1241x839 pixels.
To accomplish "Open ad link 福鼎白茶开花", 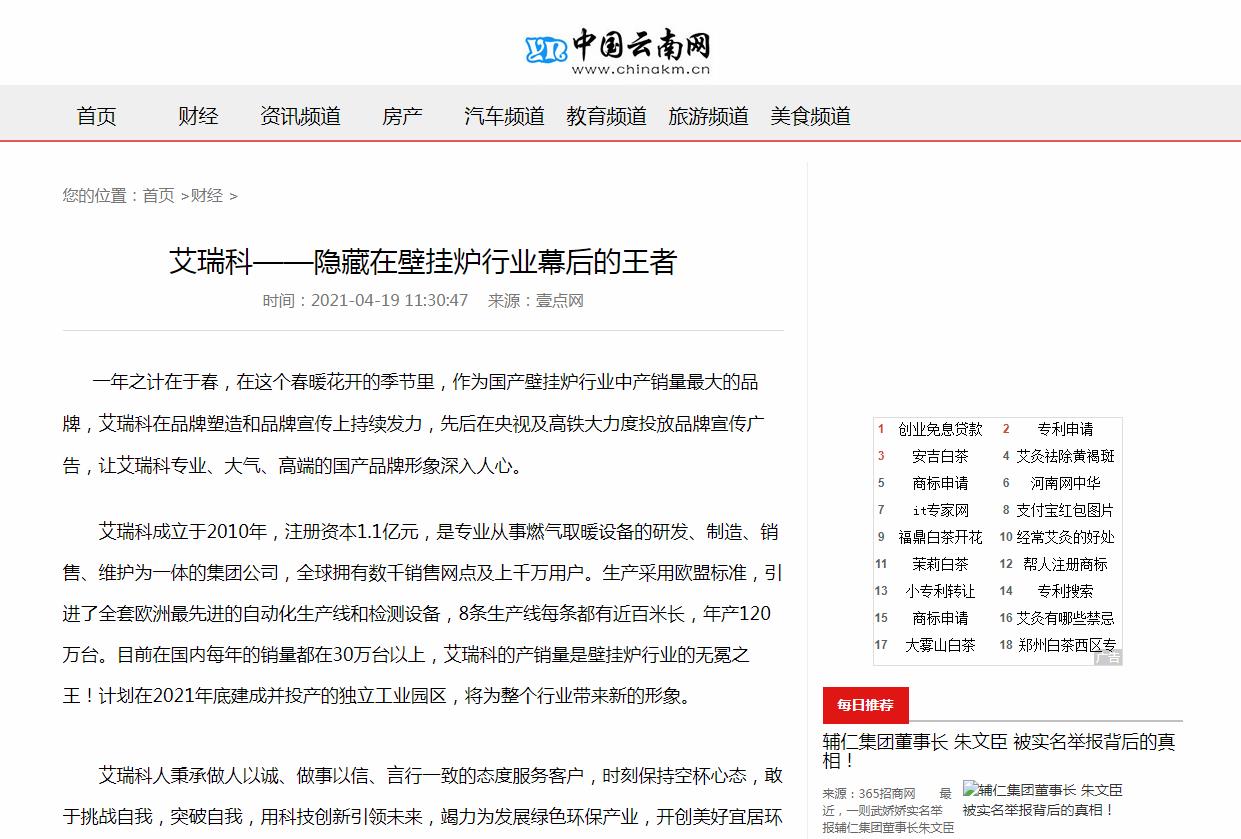I will 940,537.
